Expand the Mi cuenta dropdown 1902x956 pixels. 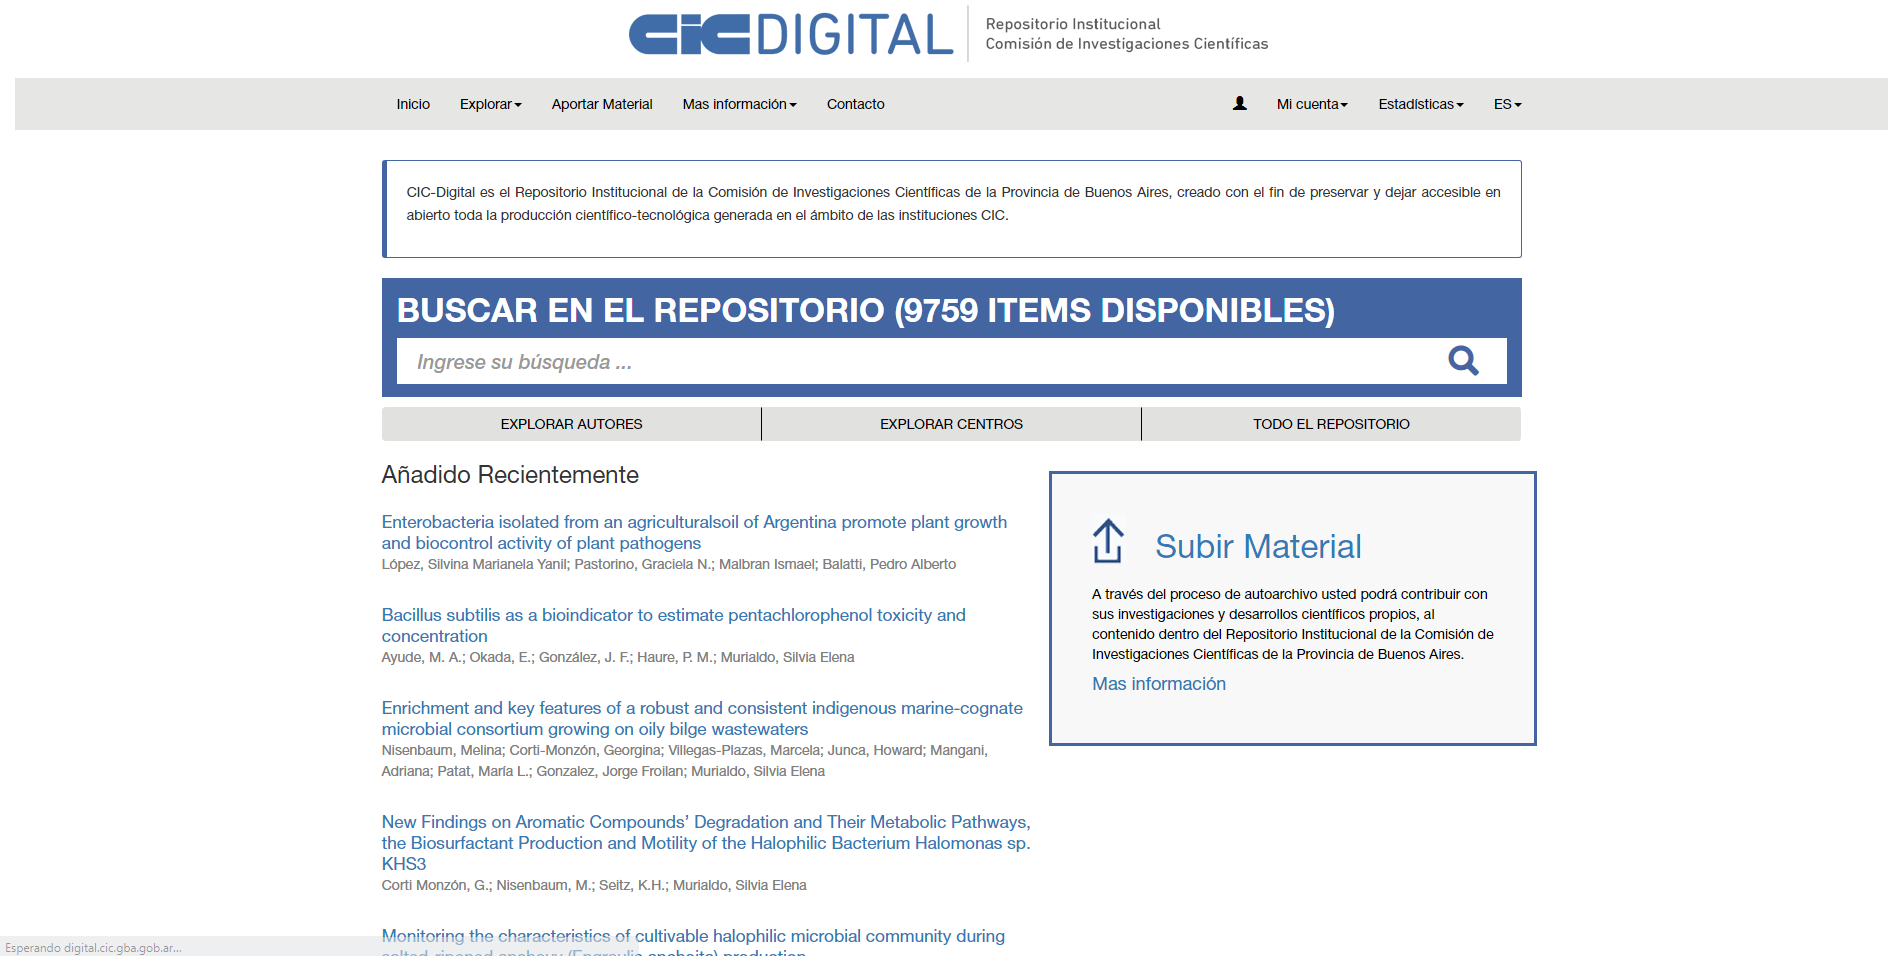coord(1312,104)
